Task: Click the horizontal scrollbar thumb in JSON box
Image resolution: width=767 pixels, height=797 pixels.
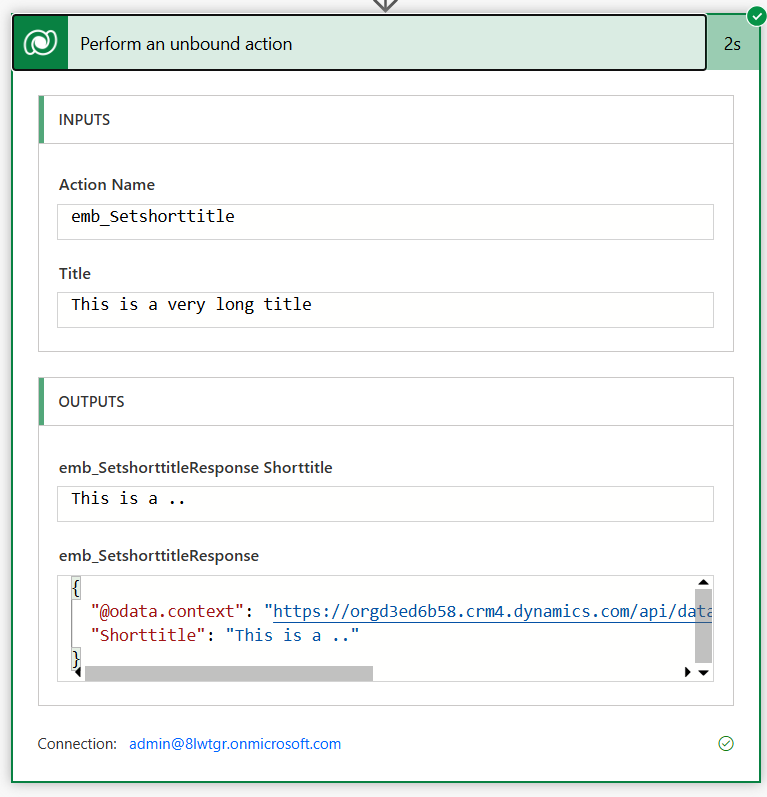Action: tap(228, 673)
